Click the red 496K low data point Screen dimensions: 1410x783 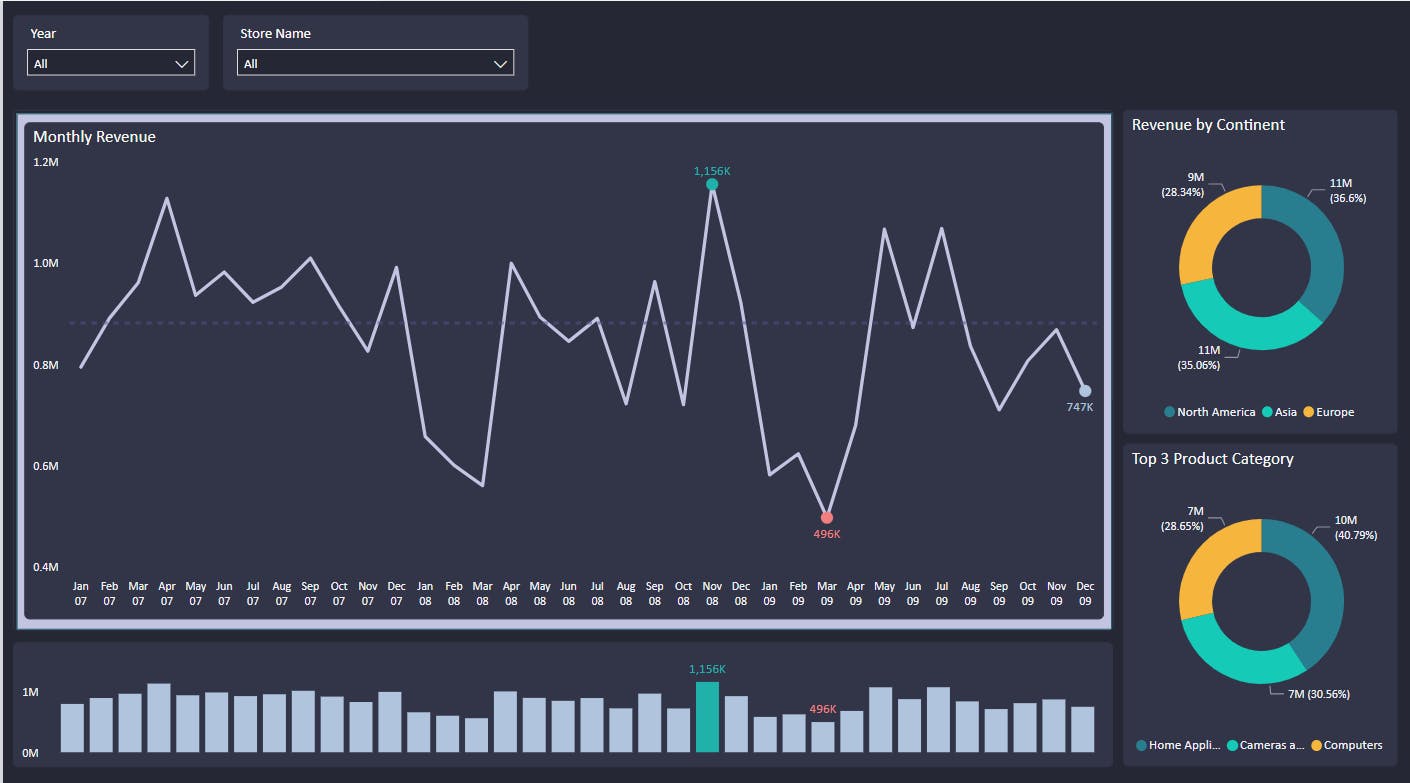(826, 517)
